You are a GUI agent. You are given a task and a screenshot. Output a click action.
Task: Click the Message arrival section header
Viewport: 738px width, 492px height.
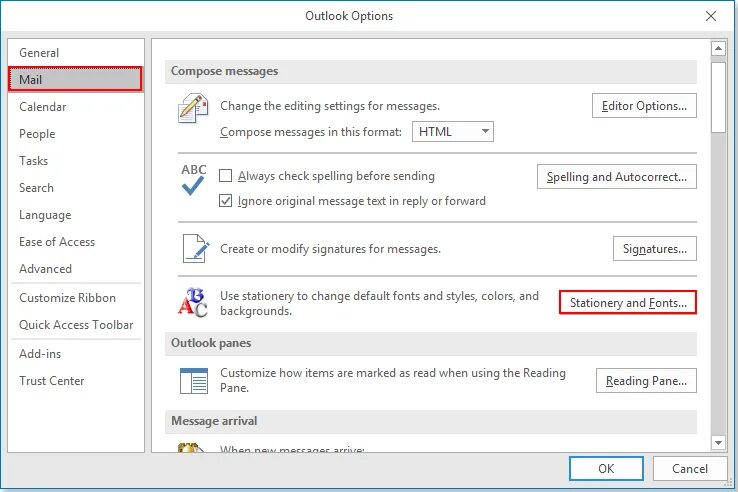pos(431,421)
